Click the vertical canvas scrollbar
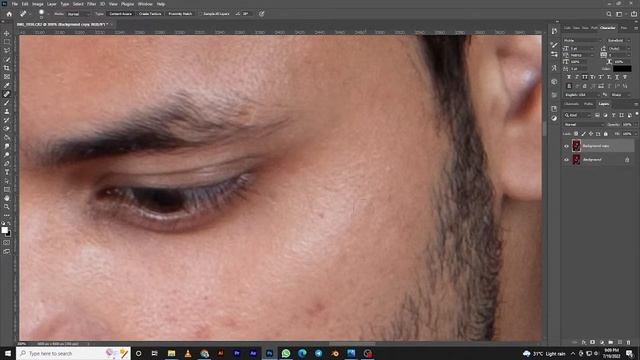This screenshot has width=640, height=360. coord(544,129)
